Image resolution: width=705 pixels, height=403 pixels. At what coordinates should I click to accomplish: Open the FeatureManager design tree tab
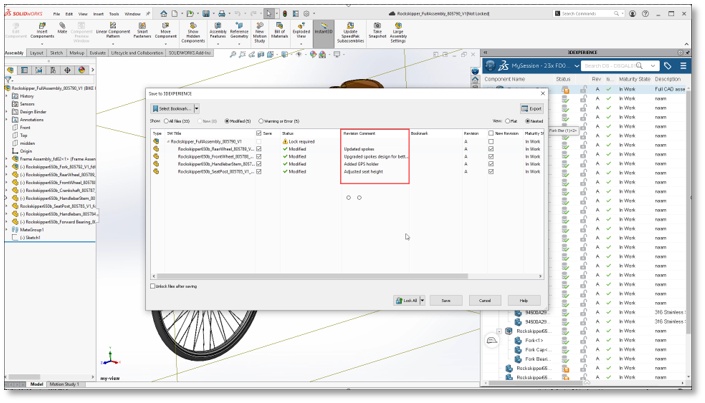[10, 70]
